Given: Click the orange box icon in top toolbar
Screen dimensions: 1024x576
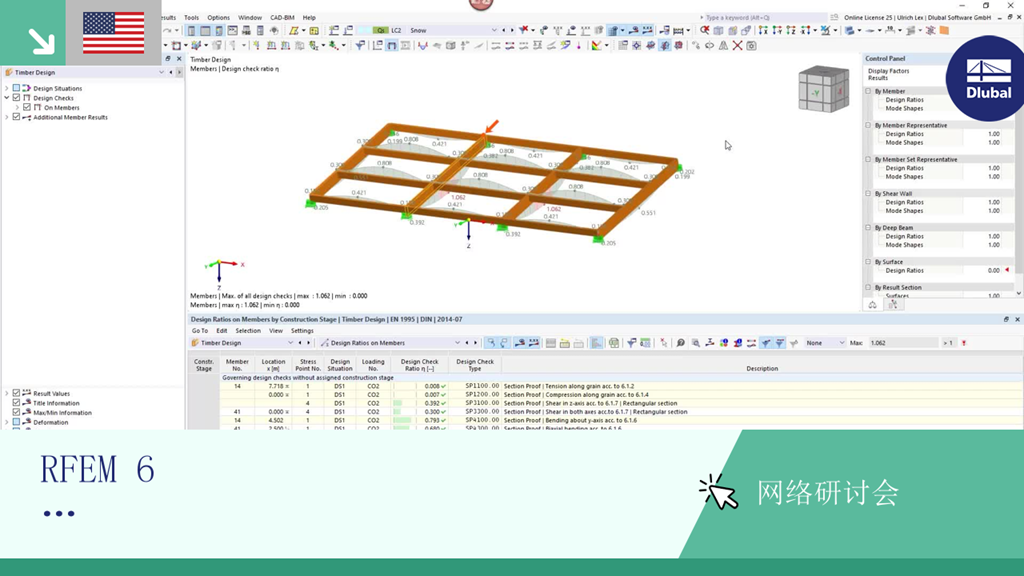Looking at the screenshot, I should click(944, 31).
